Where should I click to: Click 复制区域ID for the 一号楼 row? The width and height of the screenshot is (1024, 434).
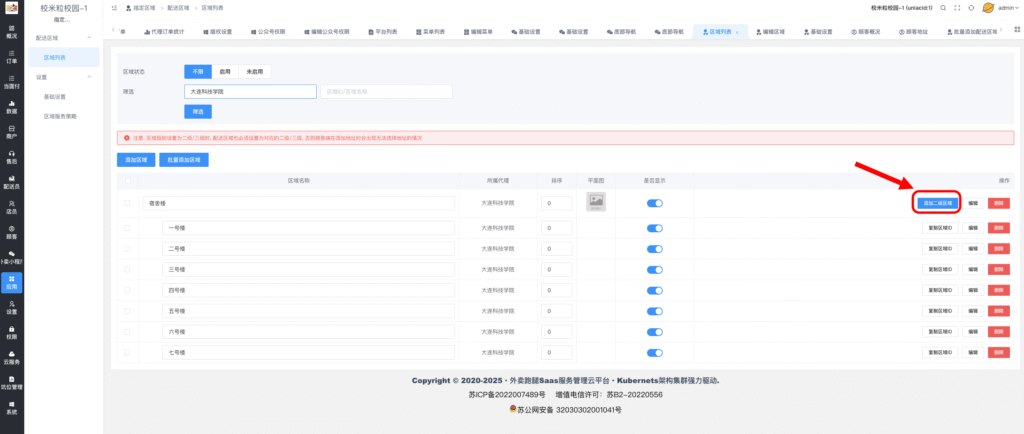coord(940,228)
